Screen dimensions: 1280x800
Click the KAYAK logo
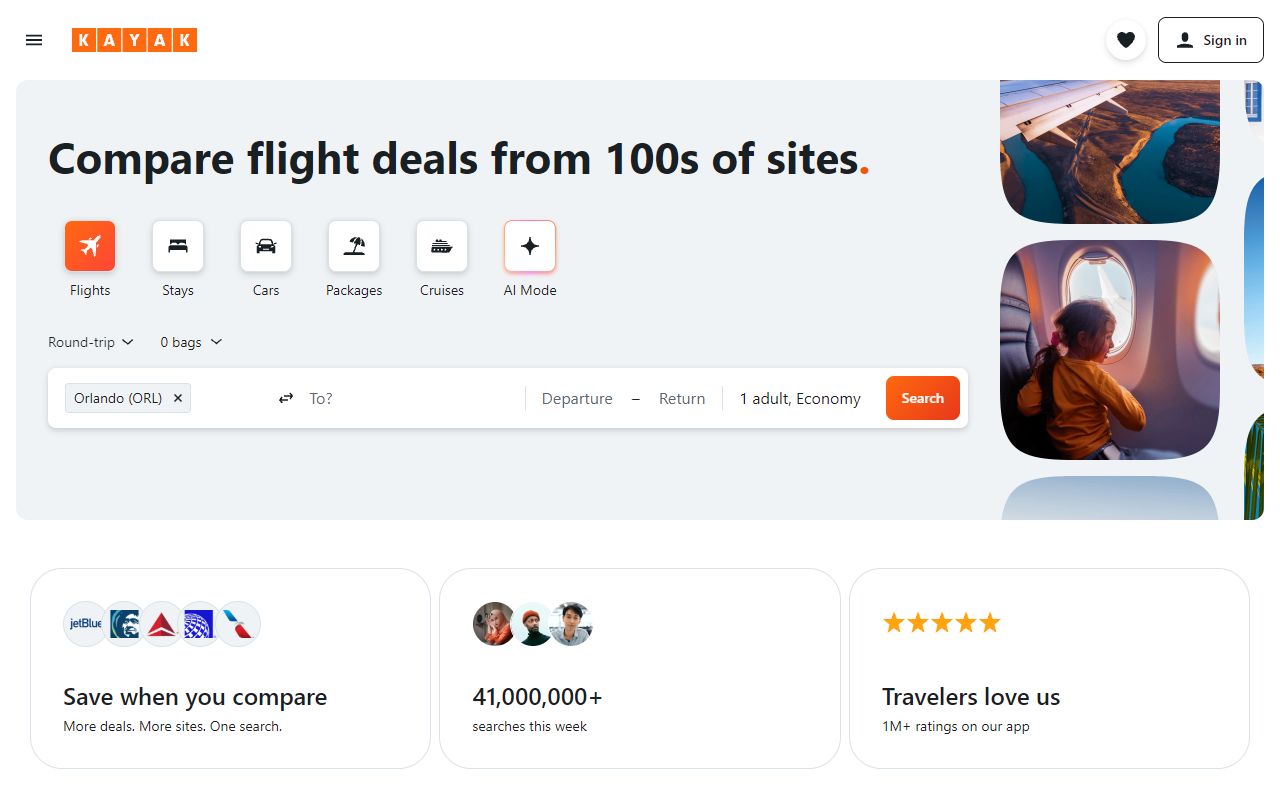click(134, 40)
